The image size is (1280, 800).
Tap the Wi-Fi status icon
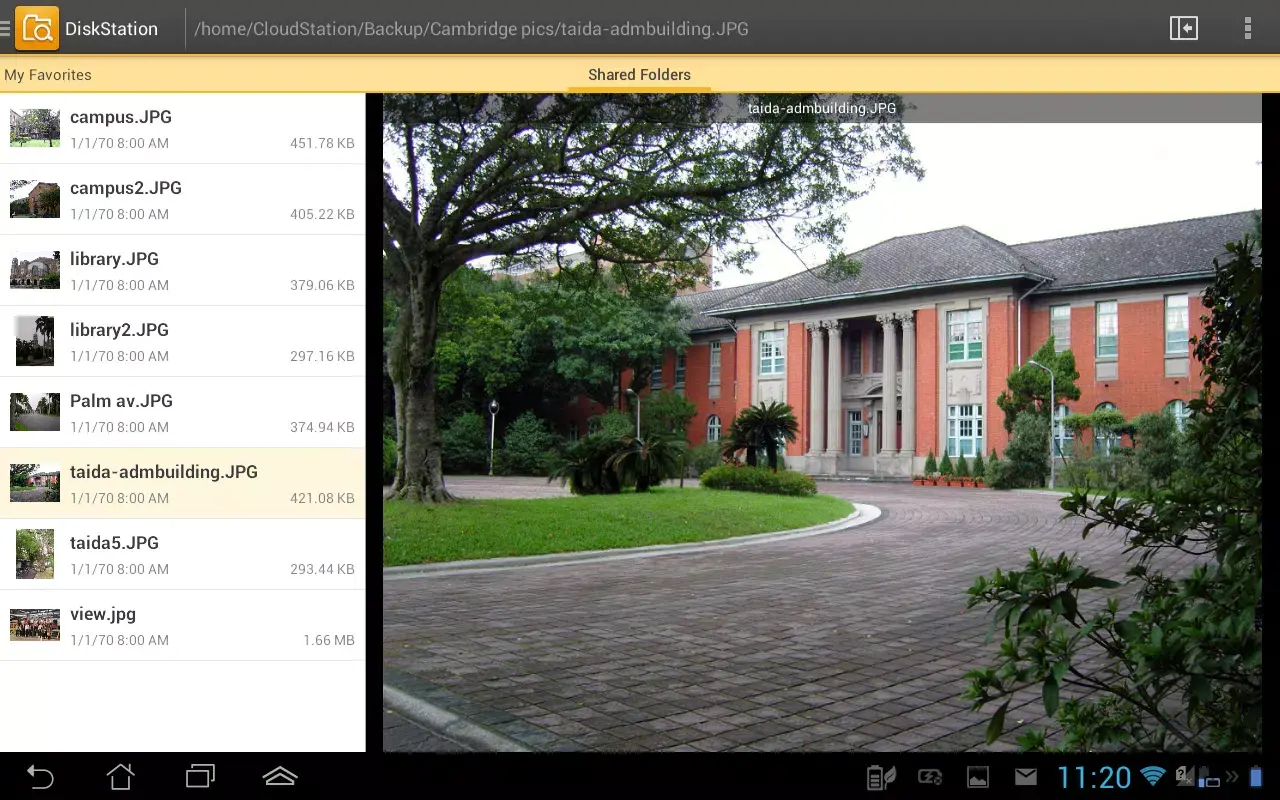point(1151,775)
